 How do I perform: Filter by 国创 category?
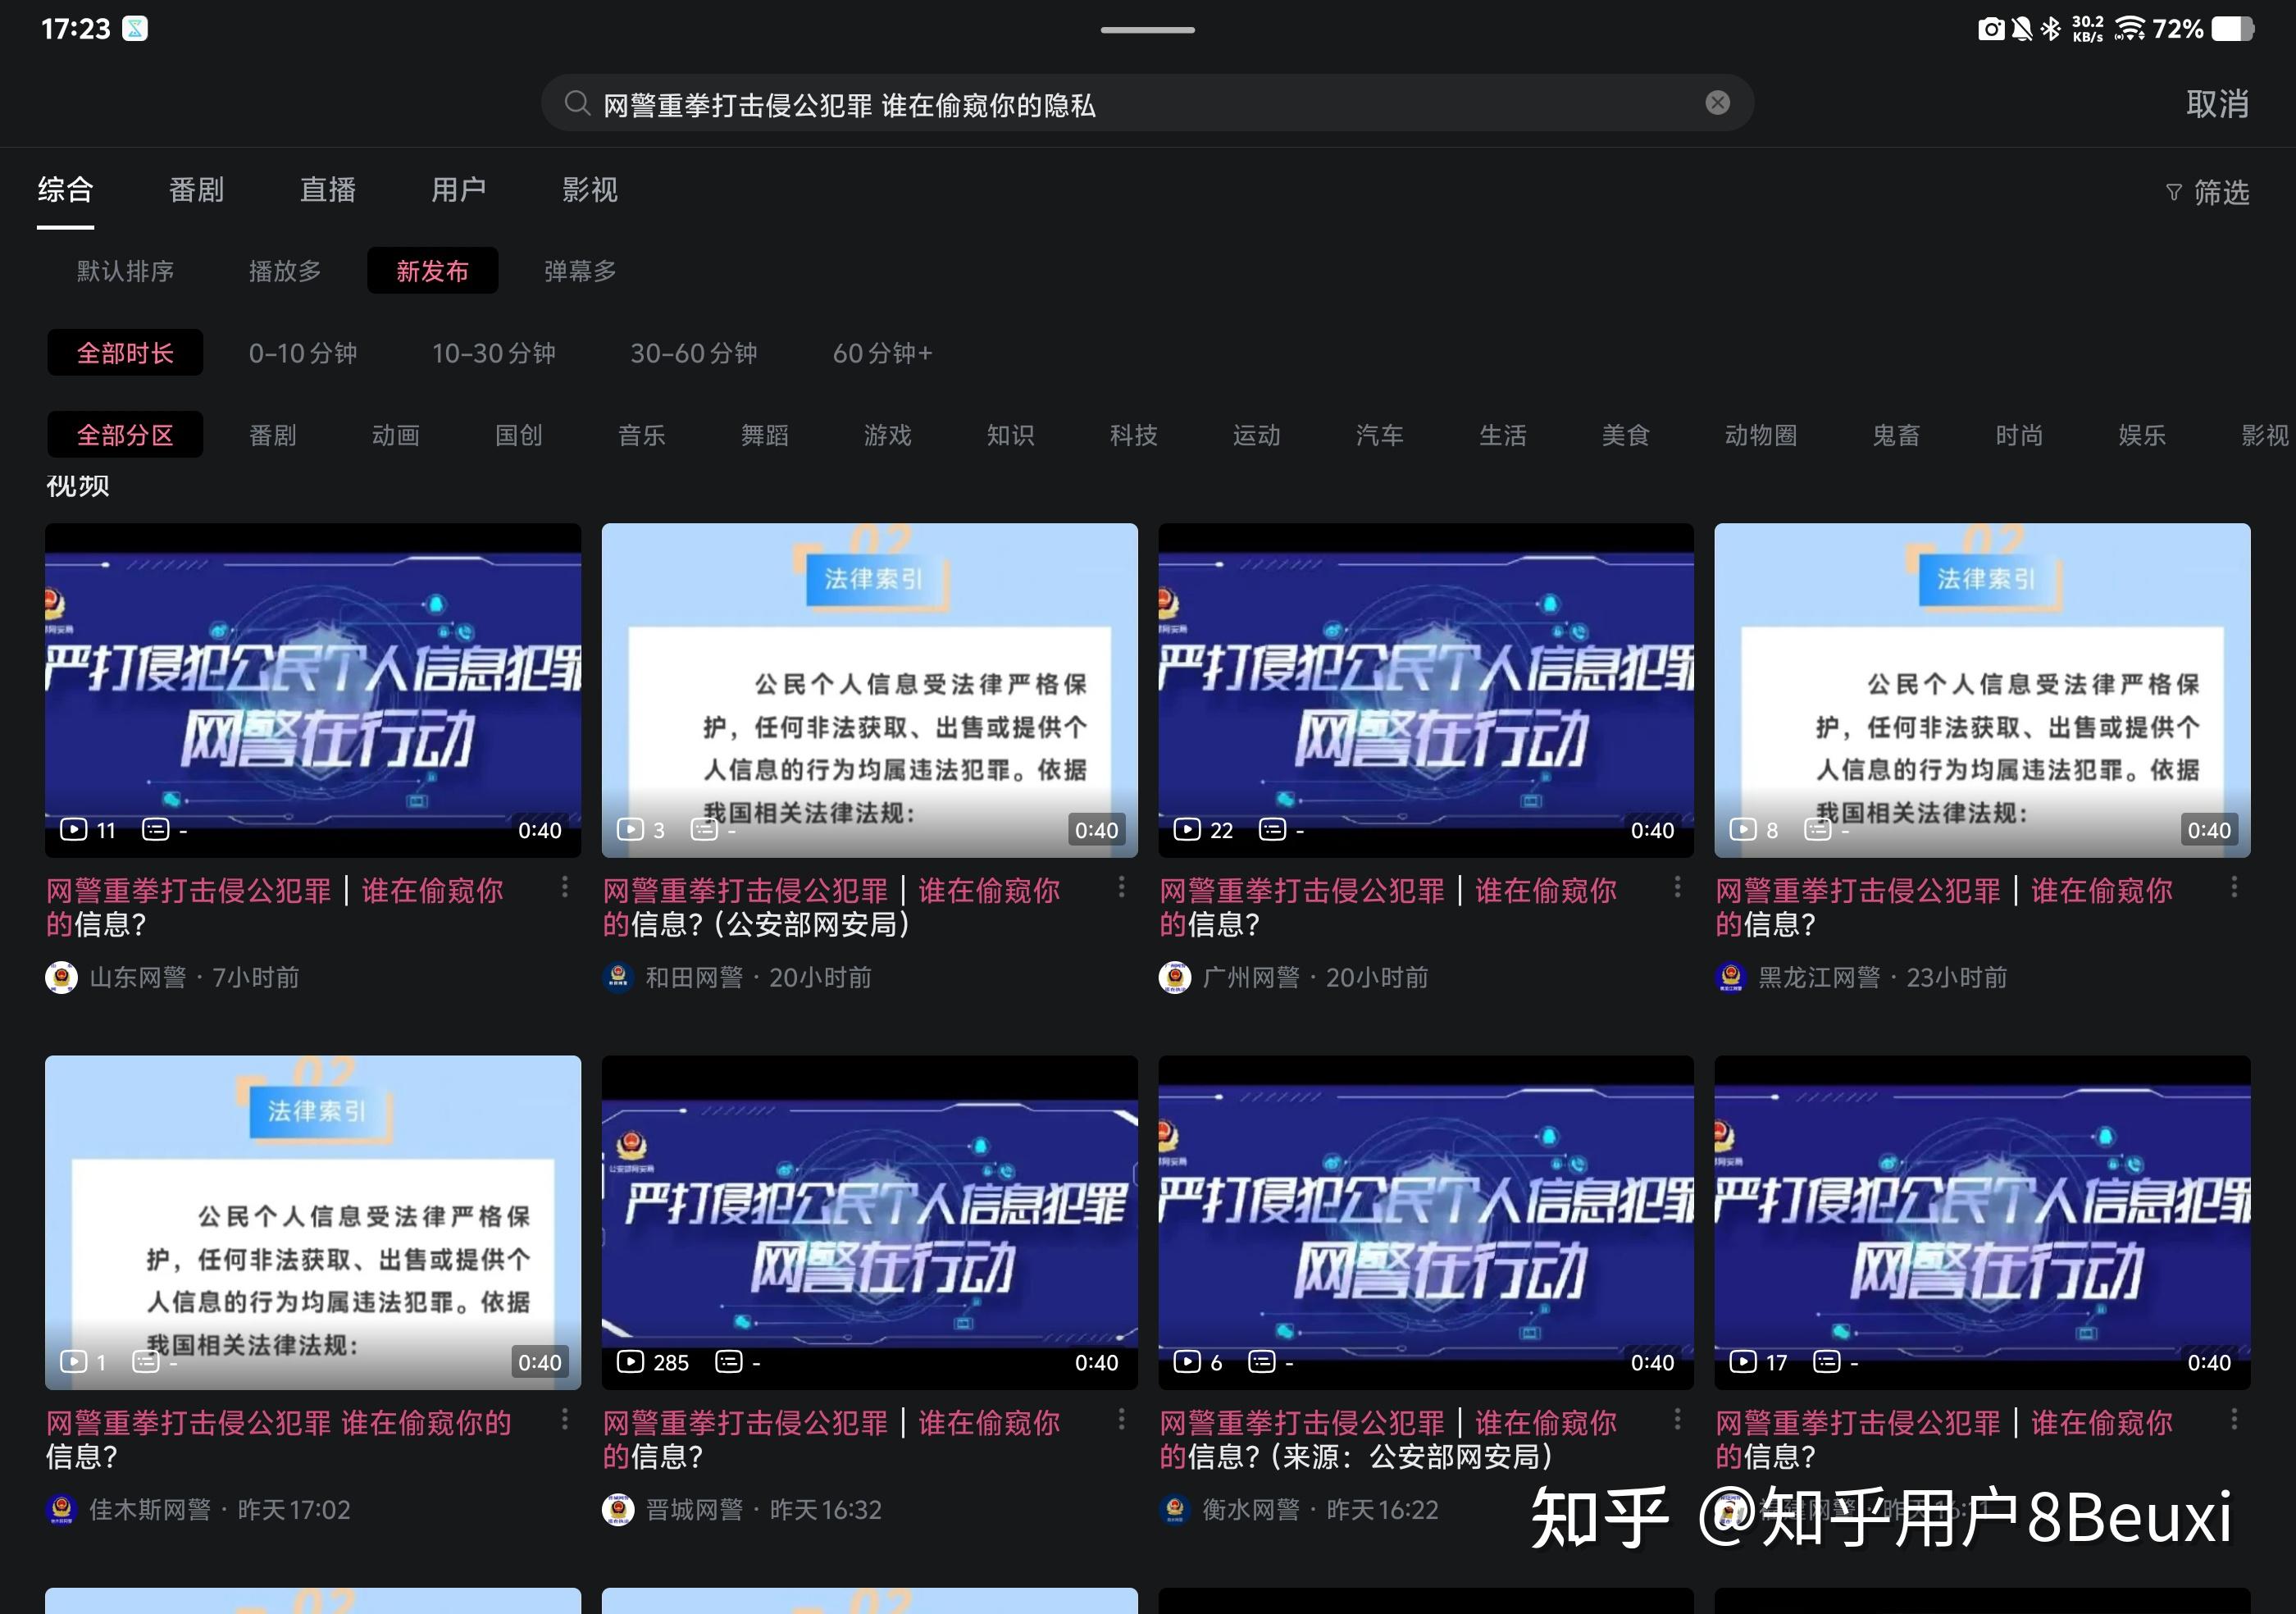(519, 435)
